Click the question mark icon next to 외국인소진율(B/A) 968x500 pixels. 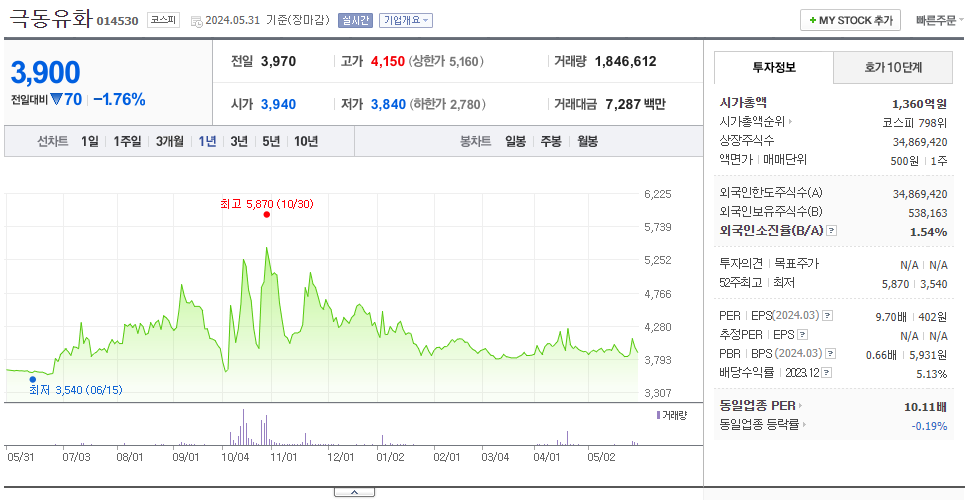[x=832, y=231]
